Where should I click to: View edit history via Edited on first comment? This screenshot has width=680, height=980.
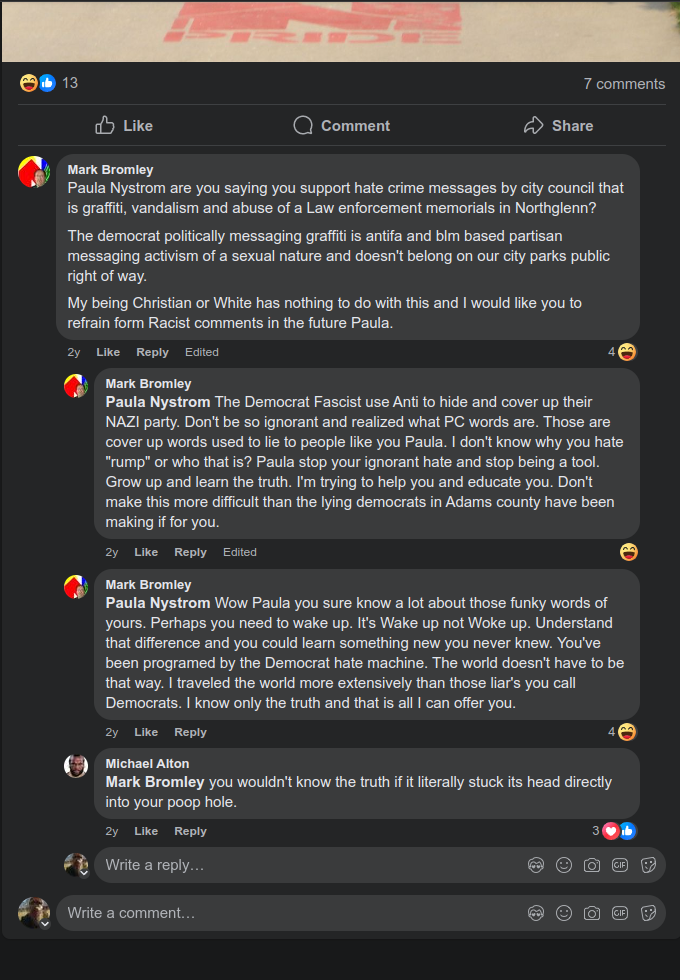pyautogui.click(x=202, y=352)
